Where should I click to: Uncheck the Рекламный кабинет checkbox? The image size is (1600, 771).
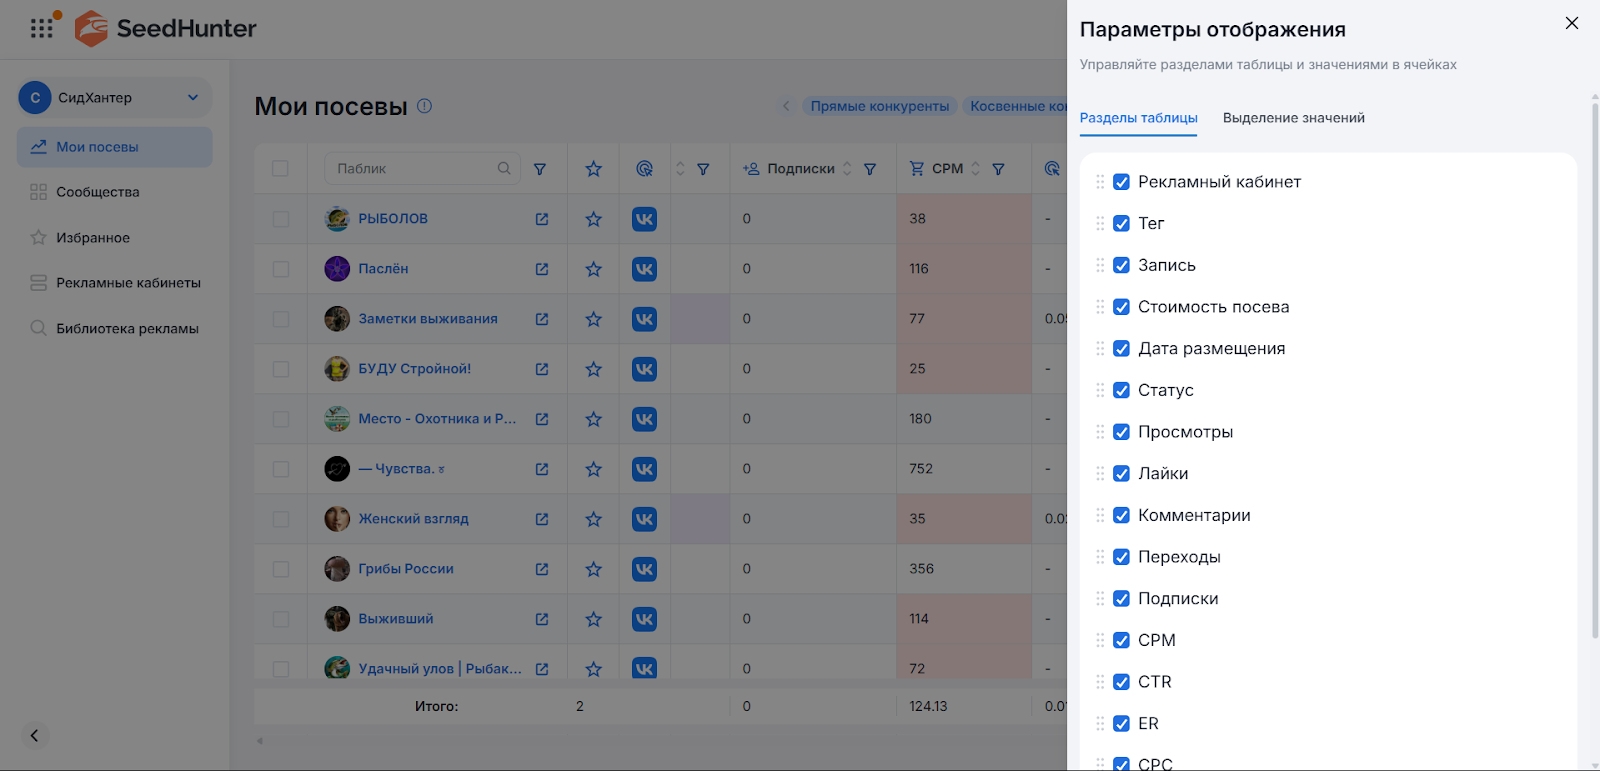1121,182
